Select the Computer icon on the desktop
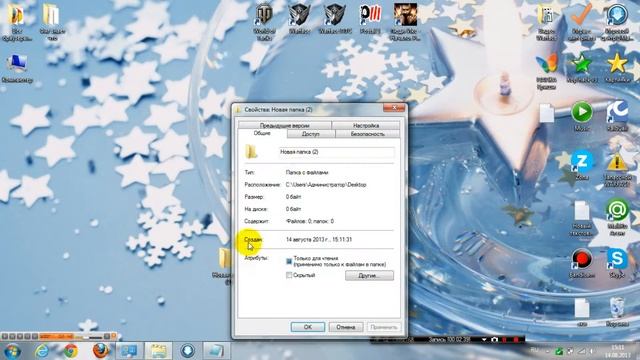 pyautogui.click(x=16, y=69)
